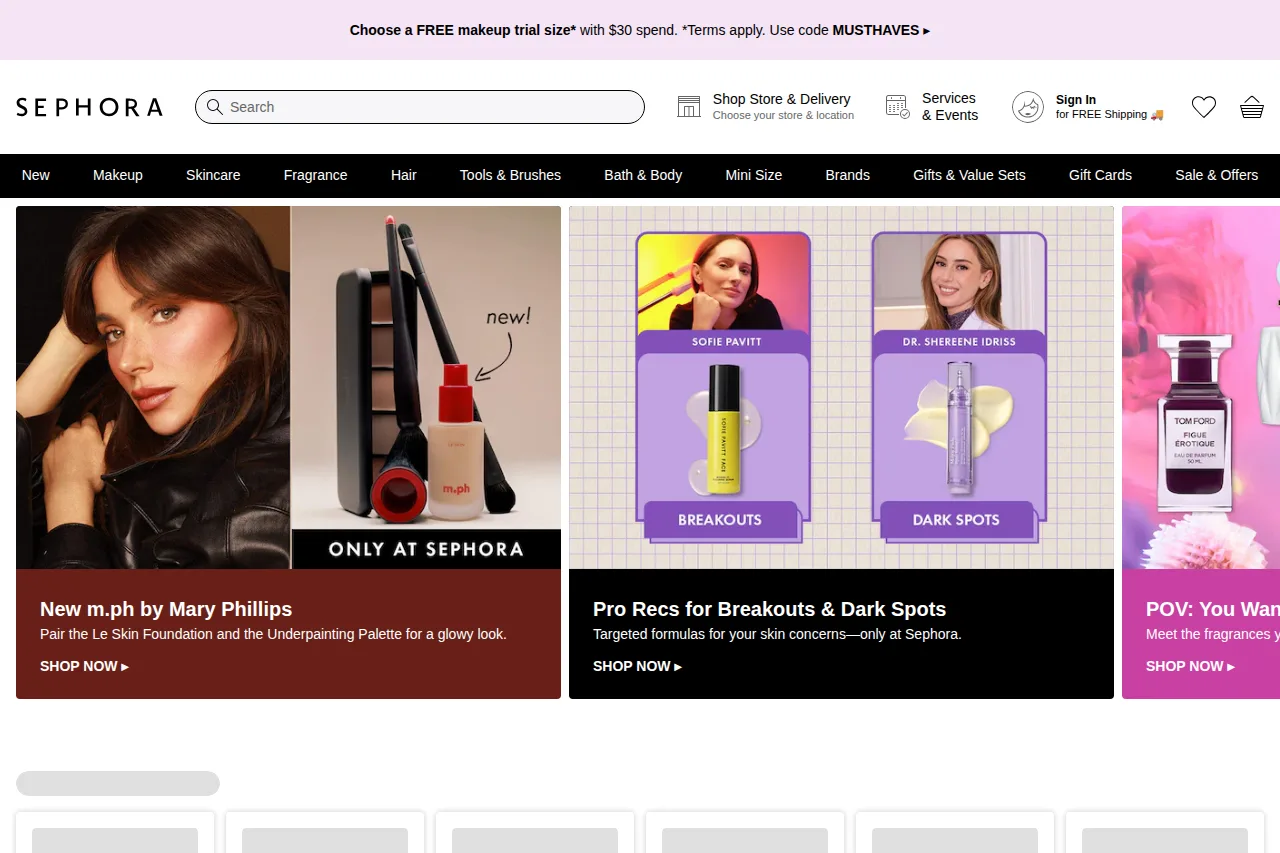Open Services & Events via calendar icon
Image resolution: width=1280 pixels, height=853 pixels.
(896, 105)
